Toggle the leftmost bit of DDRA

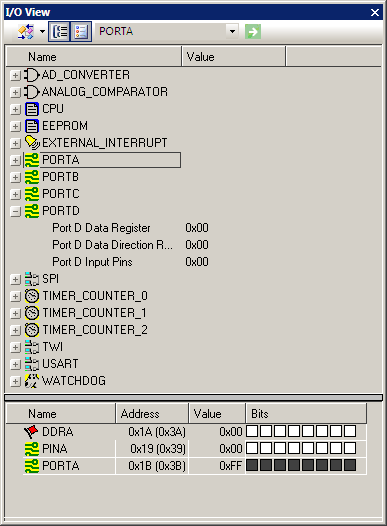(252, 431)
